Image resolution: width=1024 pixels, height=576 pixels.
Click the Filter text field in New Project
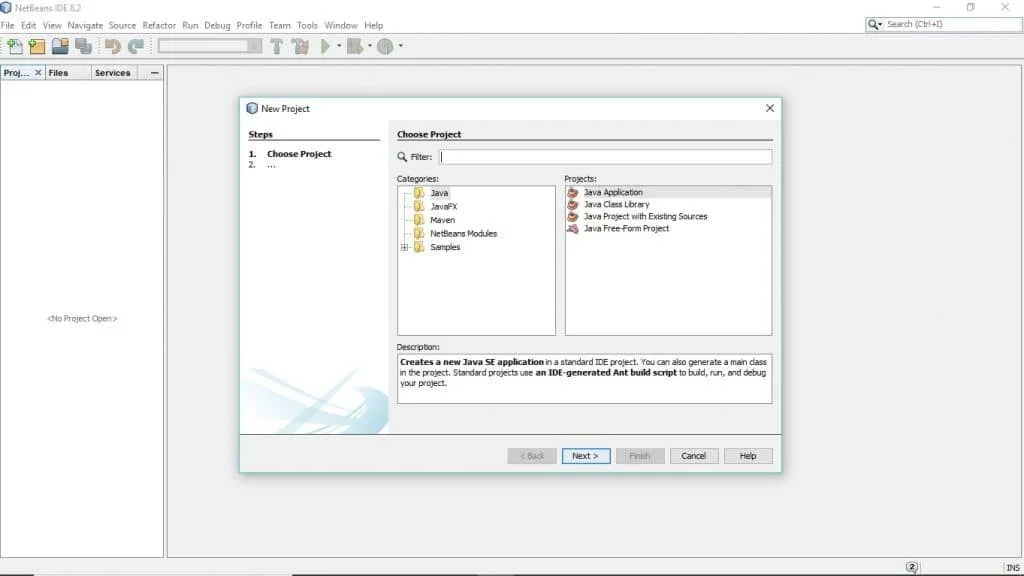click(605, 157)
